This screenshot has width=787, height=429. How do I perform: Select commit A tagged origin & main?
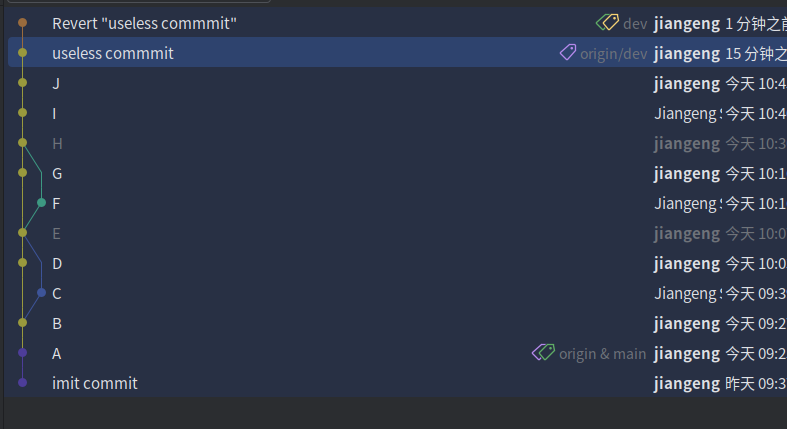tap(398, 353)
